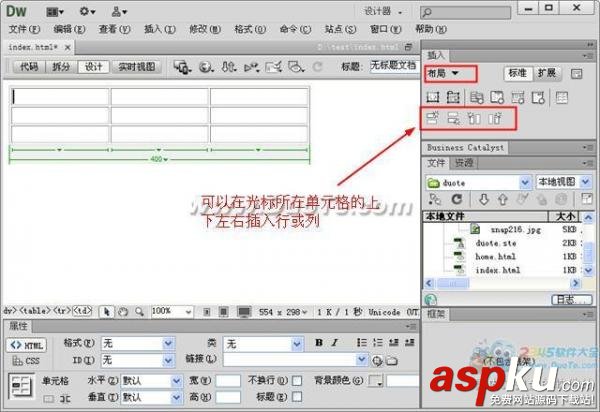Click the 日志 Log button
The image size is (600, 412).
(572, 300)
